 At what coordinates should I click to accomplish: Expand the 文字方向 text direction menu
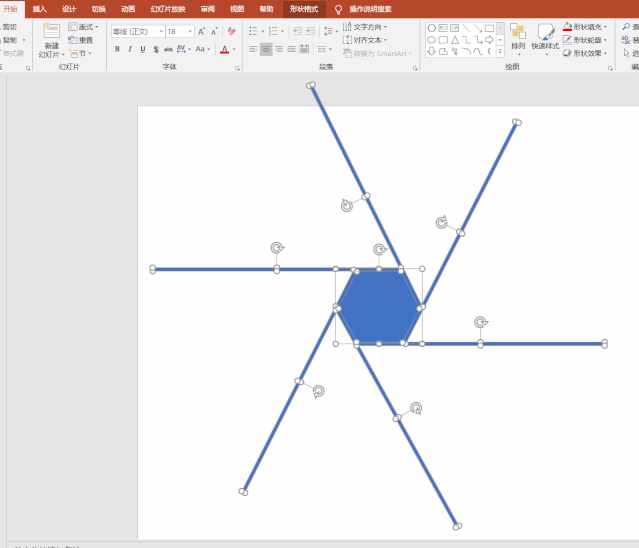point(366,27)
